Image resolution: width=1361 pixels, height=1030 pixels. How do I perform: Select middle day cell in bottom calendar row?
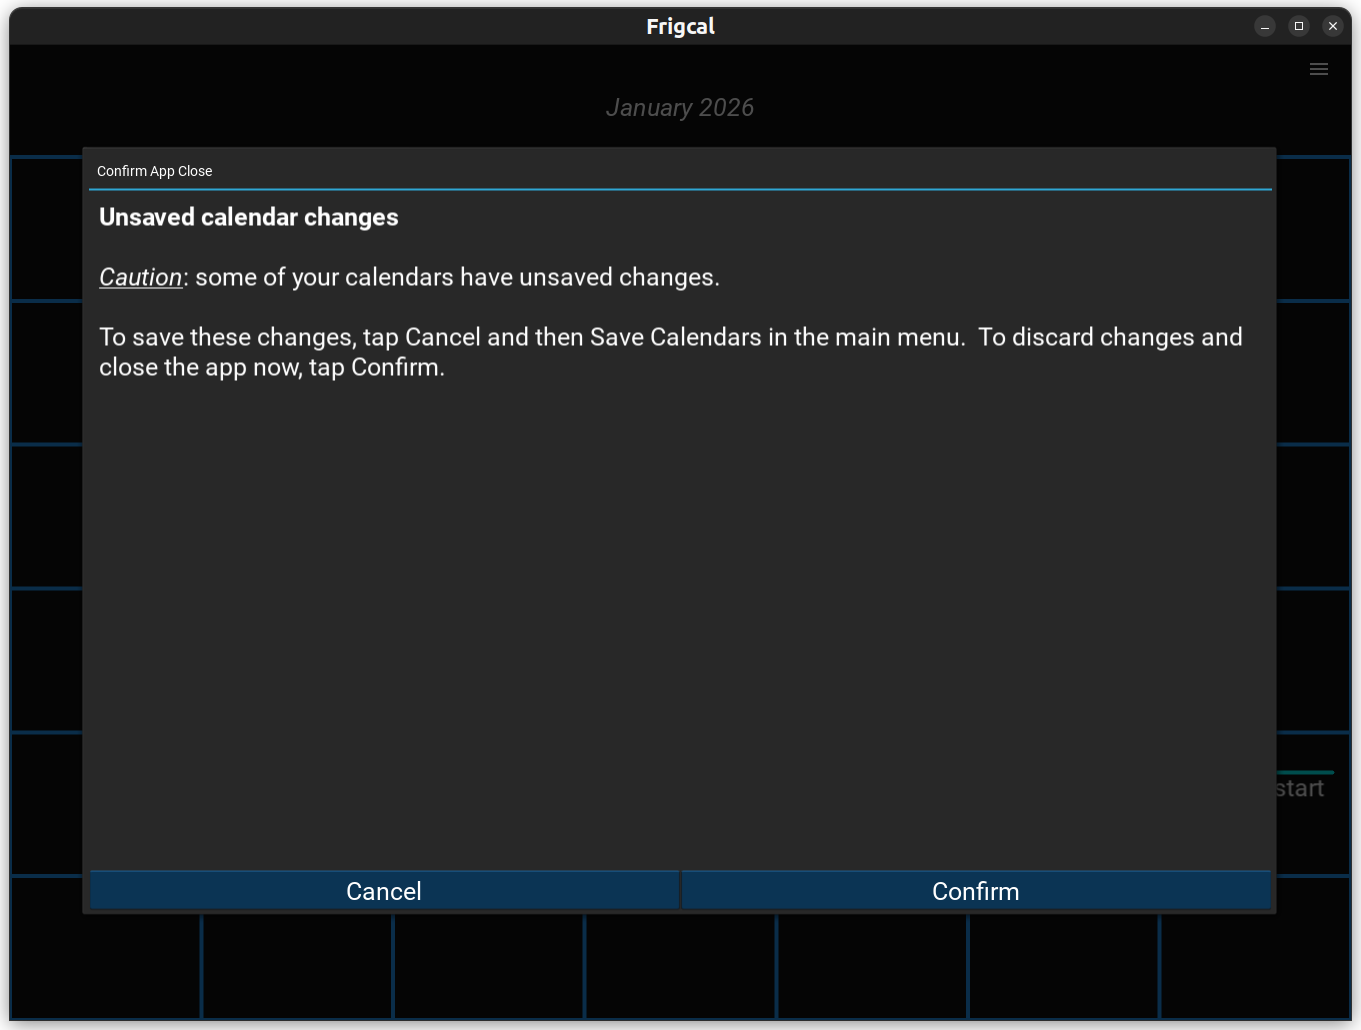click(680, 965)
